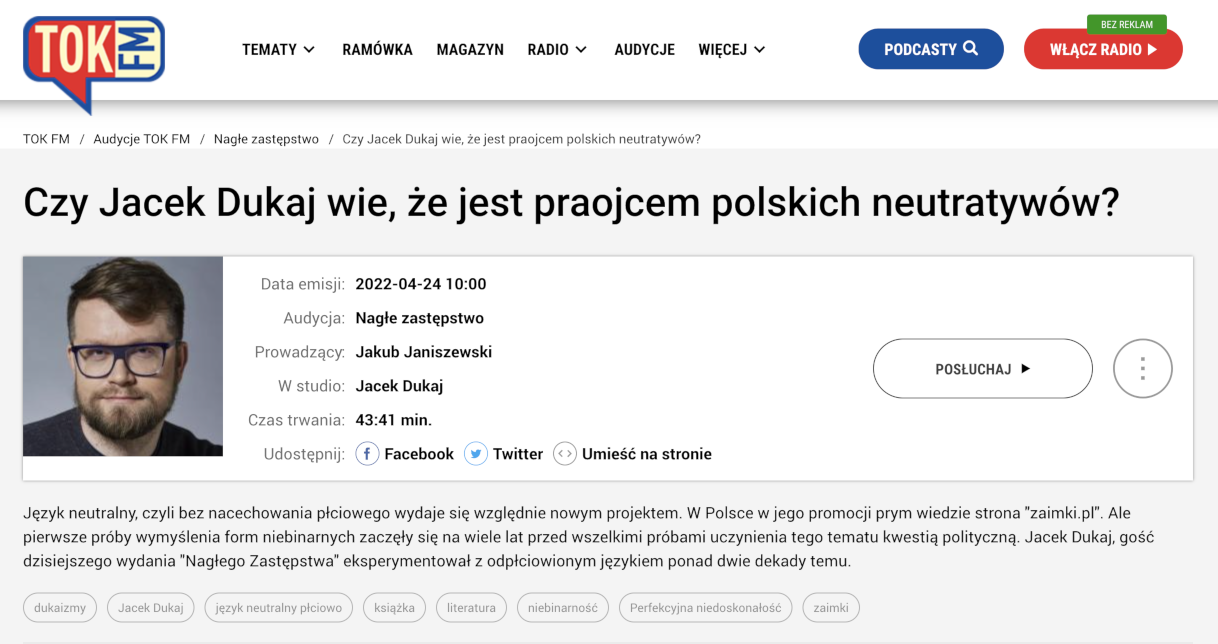This screenshot has height=644, width=1218.
Task: Click the POSŁUCHAJ button
Action: (x=983, y=369)
